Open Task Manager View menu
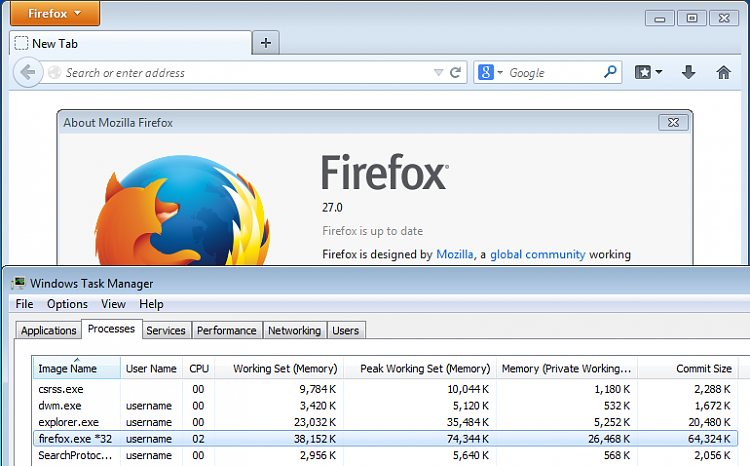 [113, 304]
